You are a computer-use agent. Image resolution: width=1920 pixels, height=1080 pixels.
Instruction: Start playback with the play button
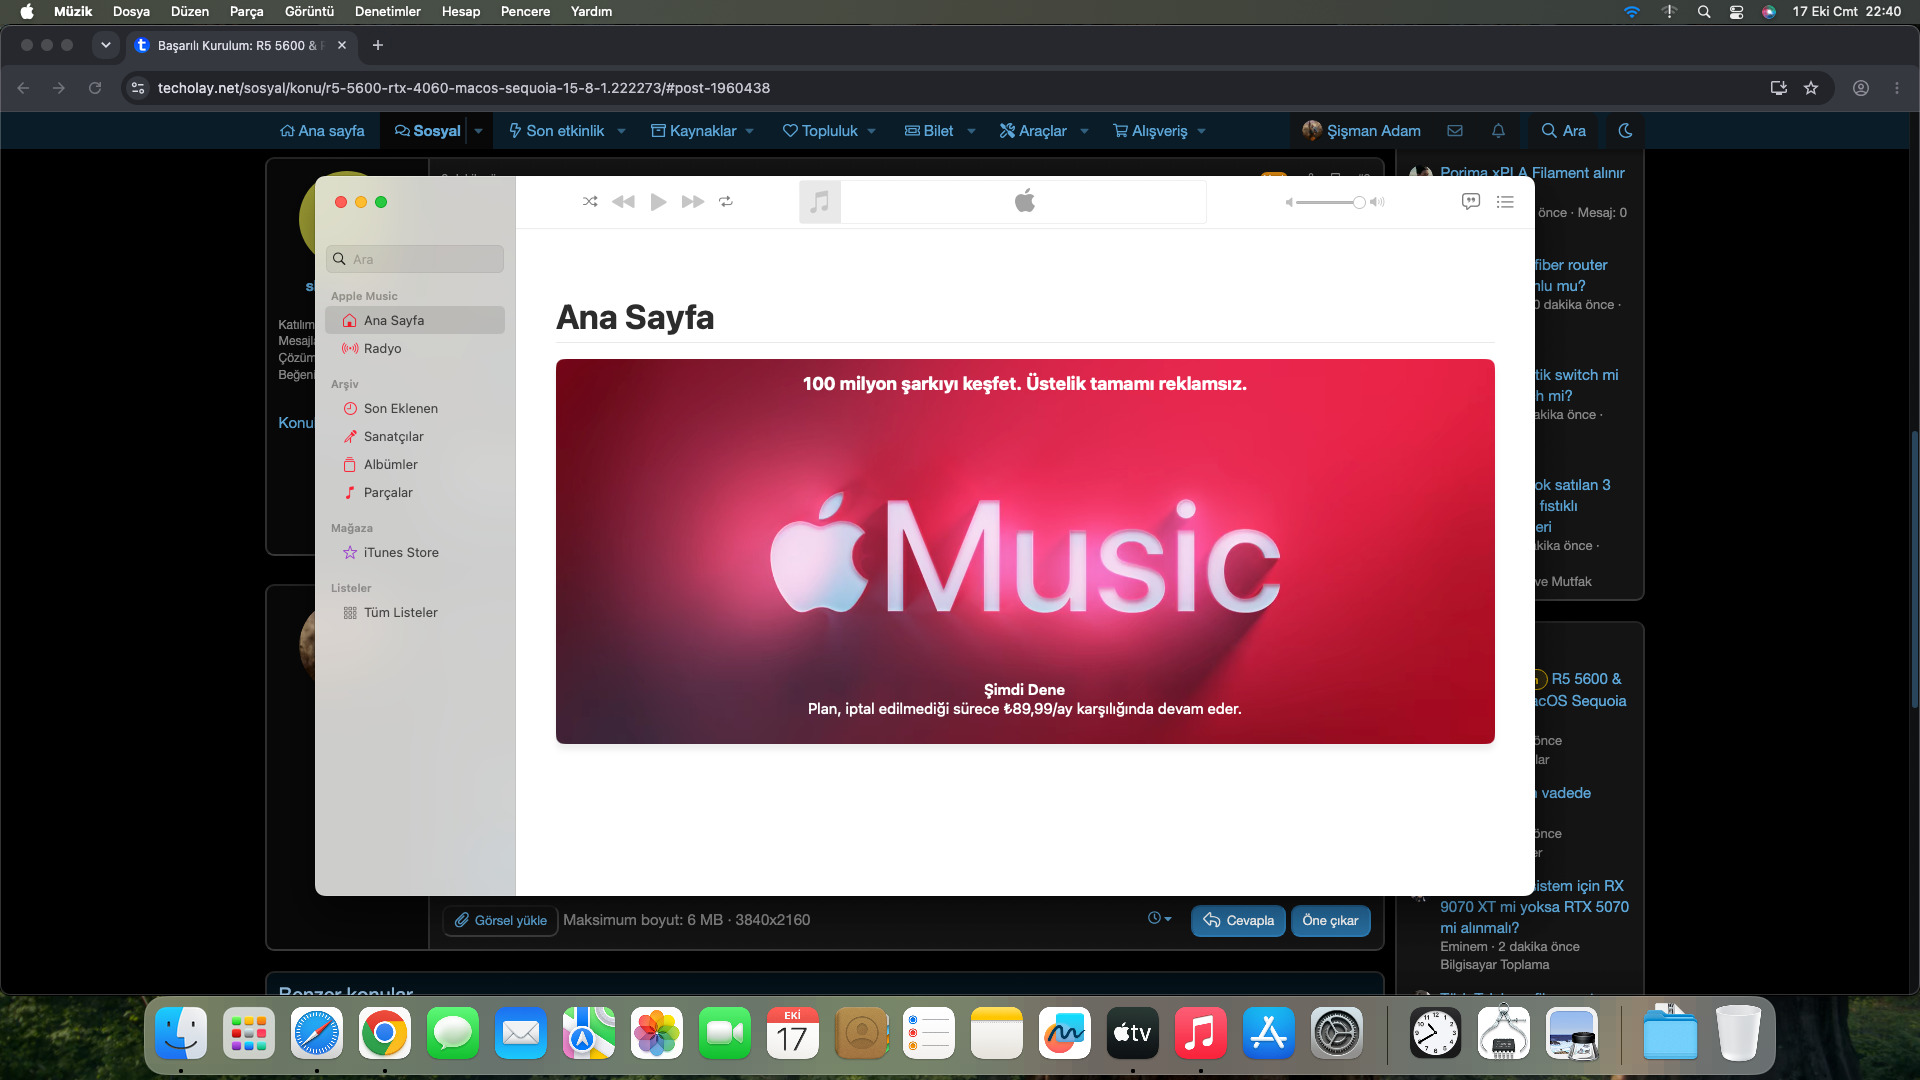pos(658,201)
